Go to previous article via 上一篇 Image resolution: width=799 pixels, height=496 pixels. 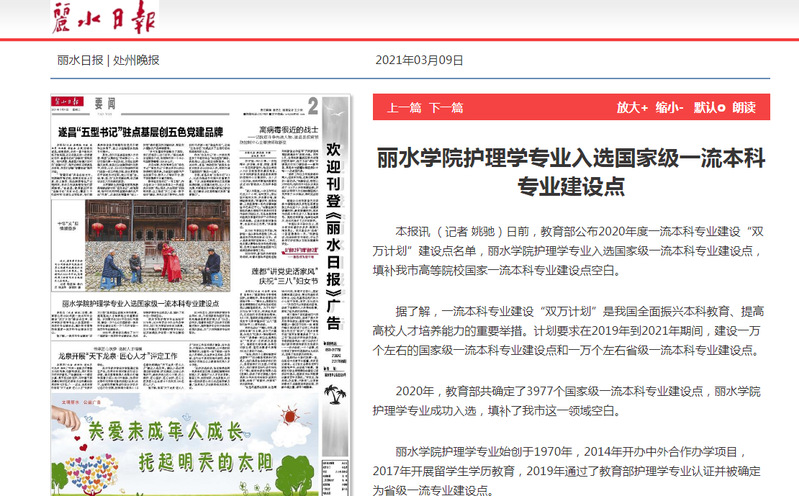(404, 108)
